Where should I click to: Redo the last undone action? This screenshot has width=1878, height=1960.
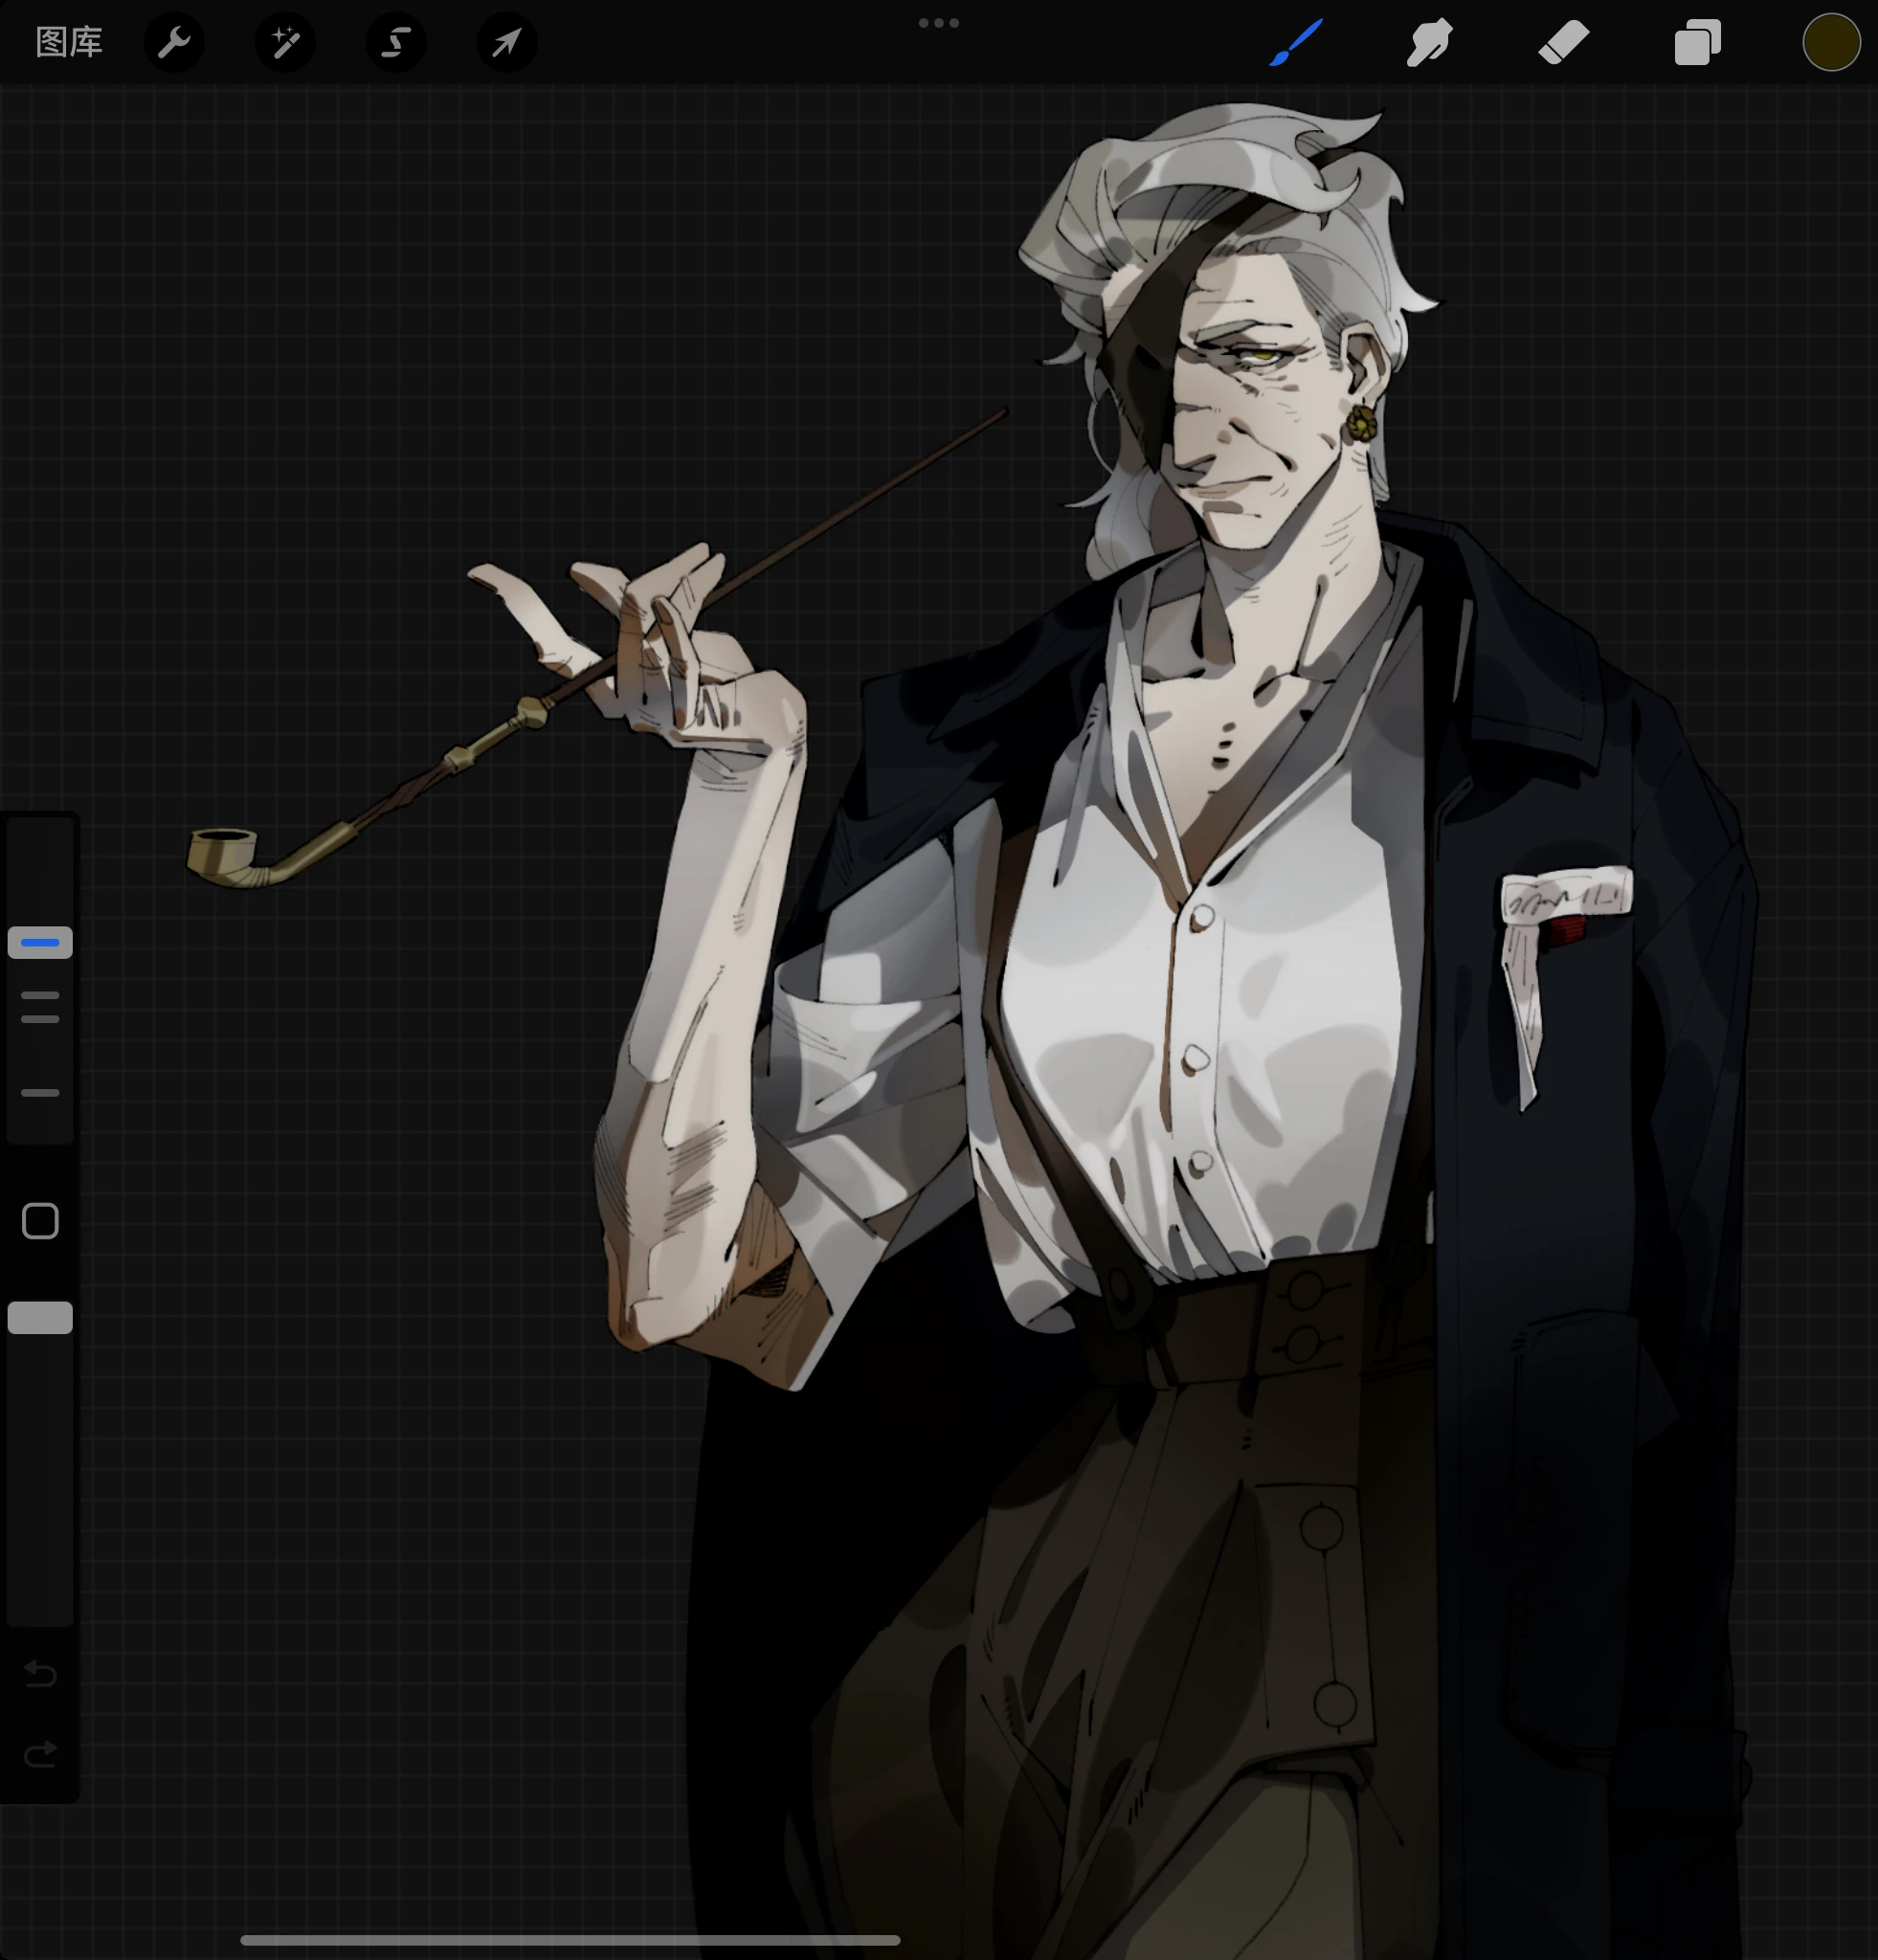(x=40, y=1755)
